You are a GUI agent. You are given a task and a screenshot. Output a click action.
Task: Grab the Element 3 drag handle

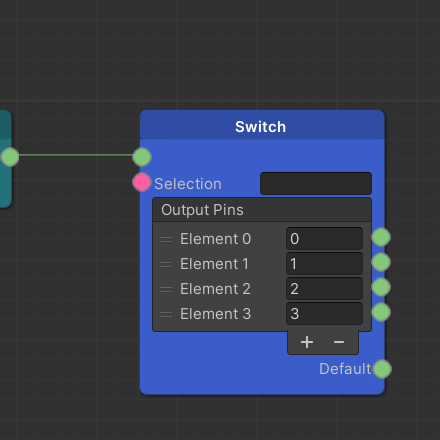point(166,314)
